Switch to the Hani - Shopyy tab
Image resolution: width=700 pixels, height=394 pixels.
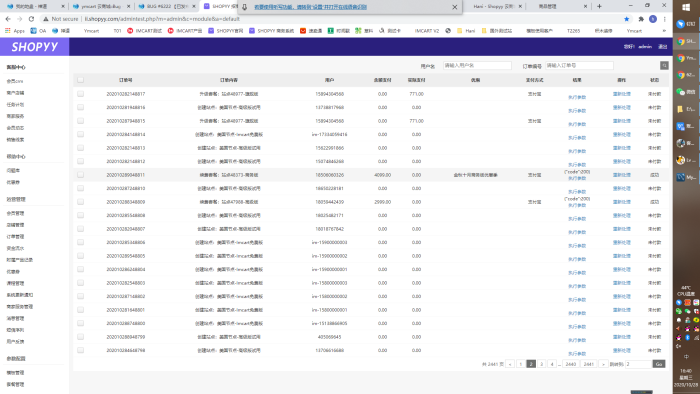click(x=495, y=6)
